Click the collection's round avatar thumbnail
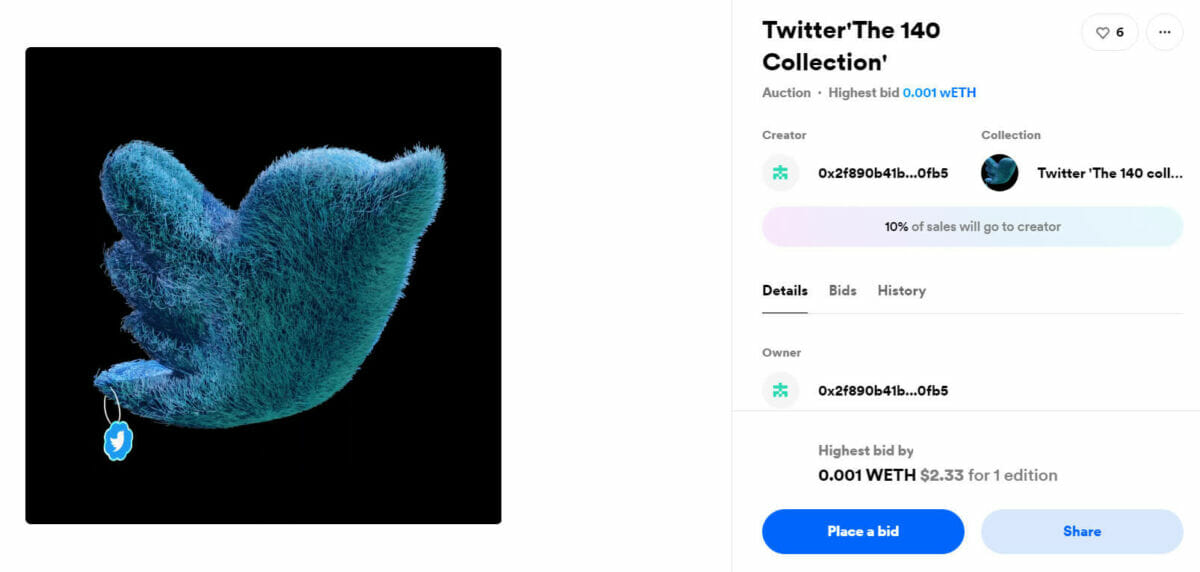Screen dimensions: 1200x572 click(999, 173)
